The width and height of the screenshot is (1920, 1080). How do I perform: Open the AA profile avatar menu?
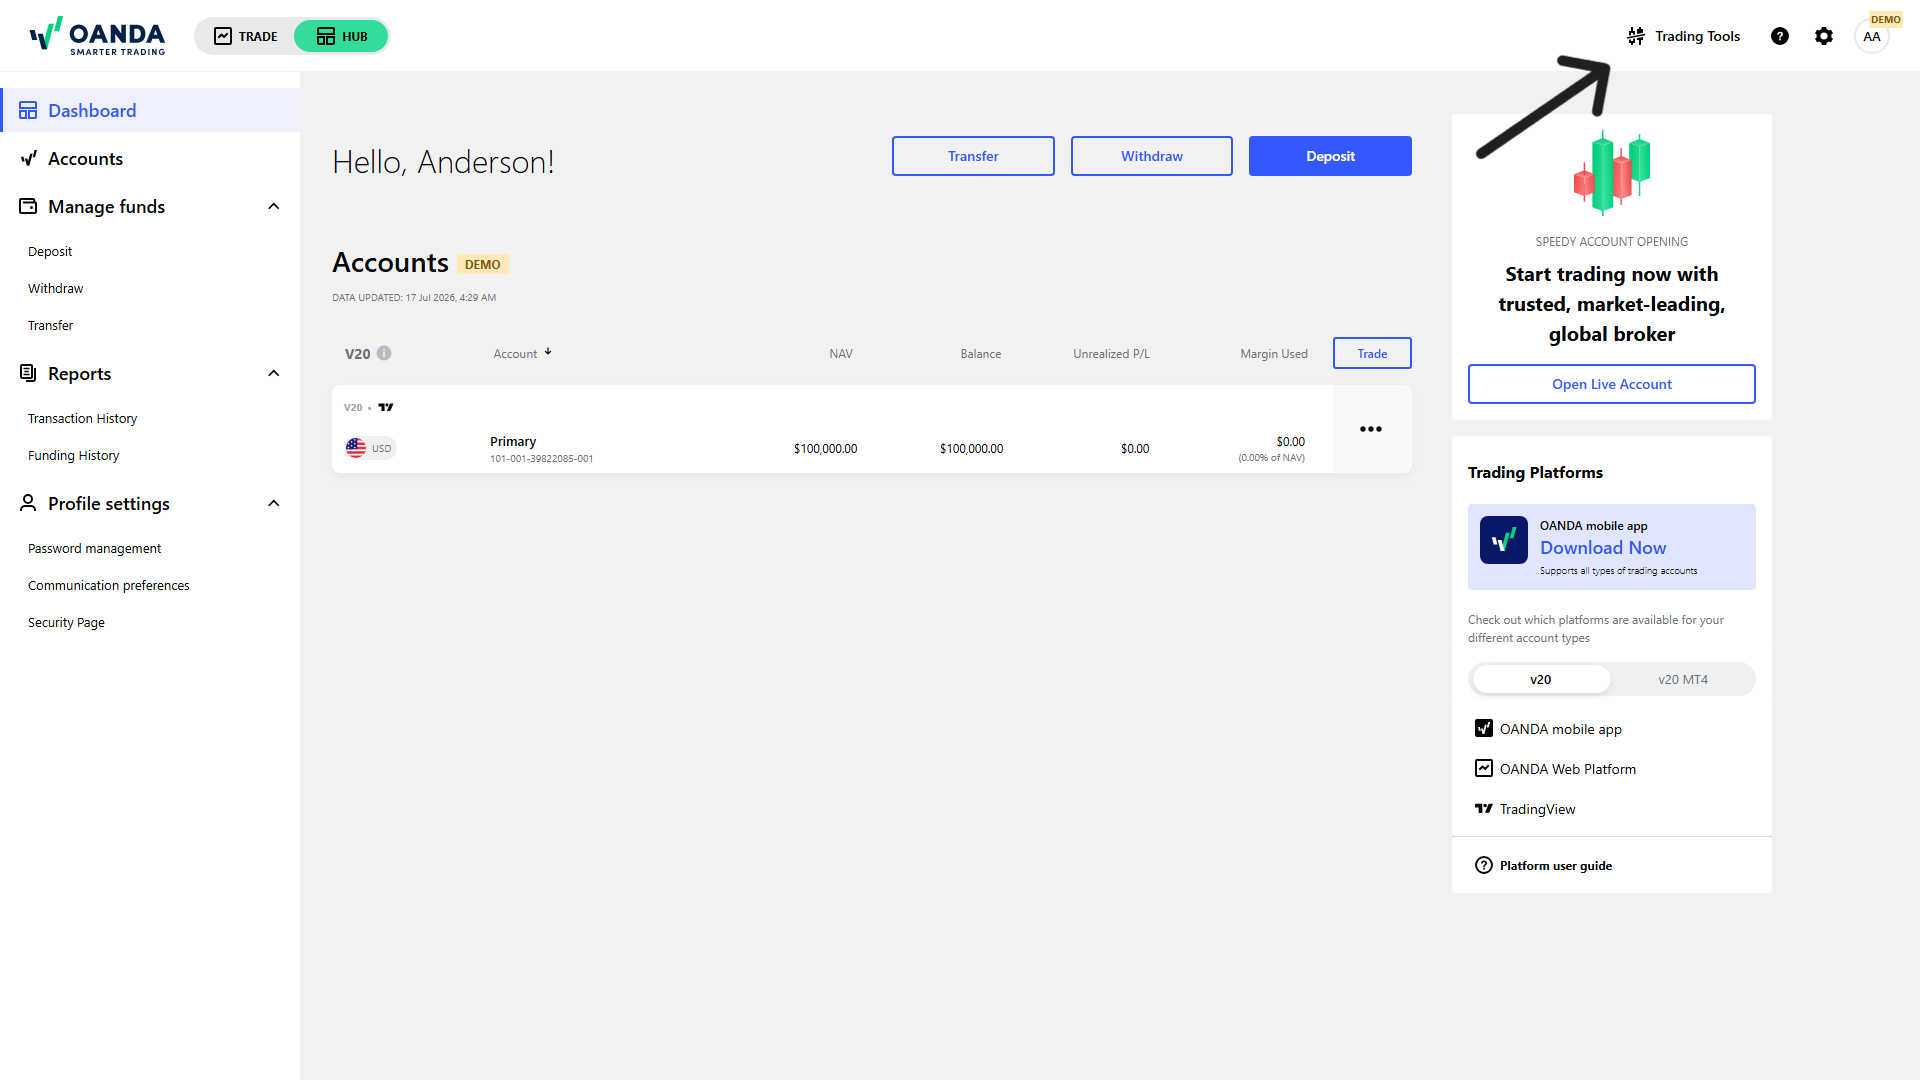point(1872,37)
